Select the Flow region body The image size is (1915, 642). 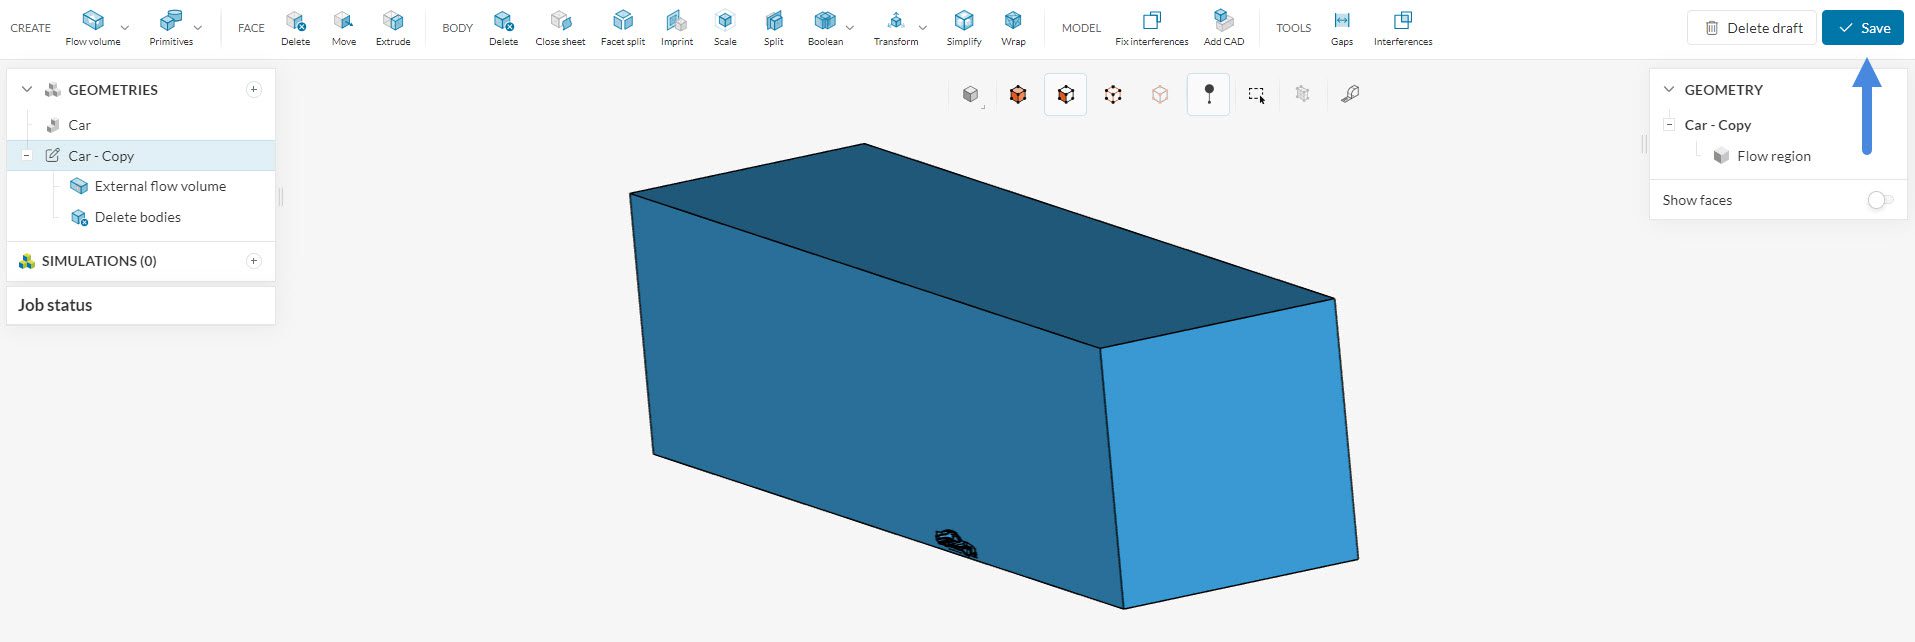pos(1773,156)
